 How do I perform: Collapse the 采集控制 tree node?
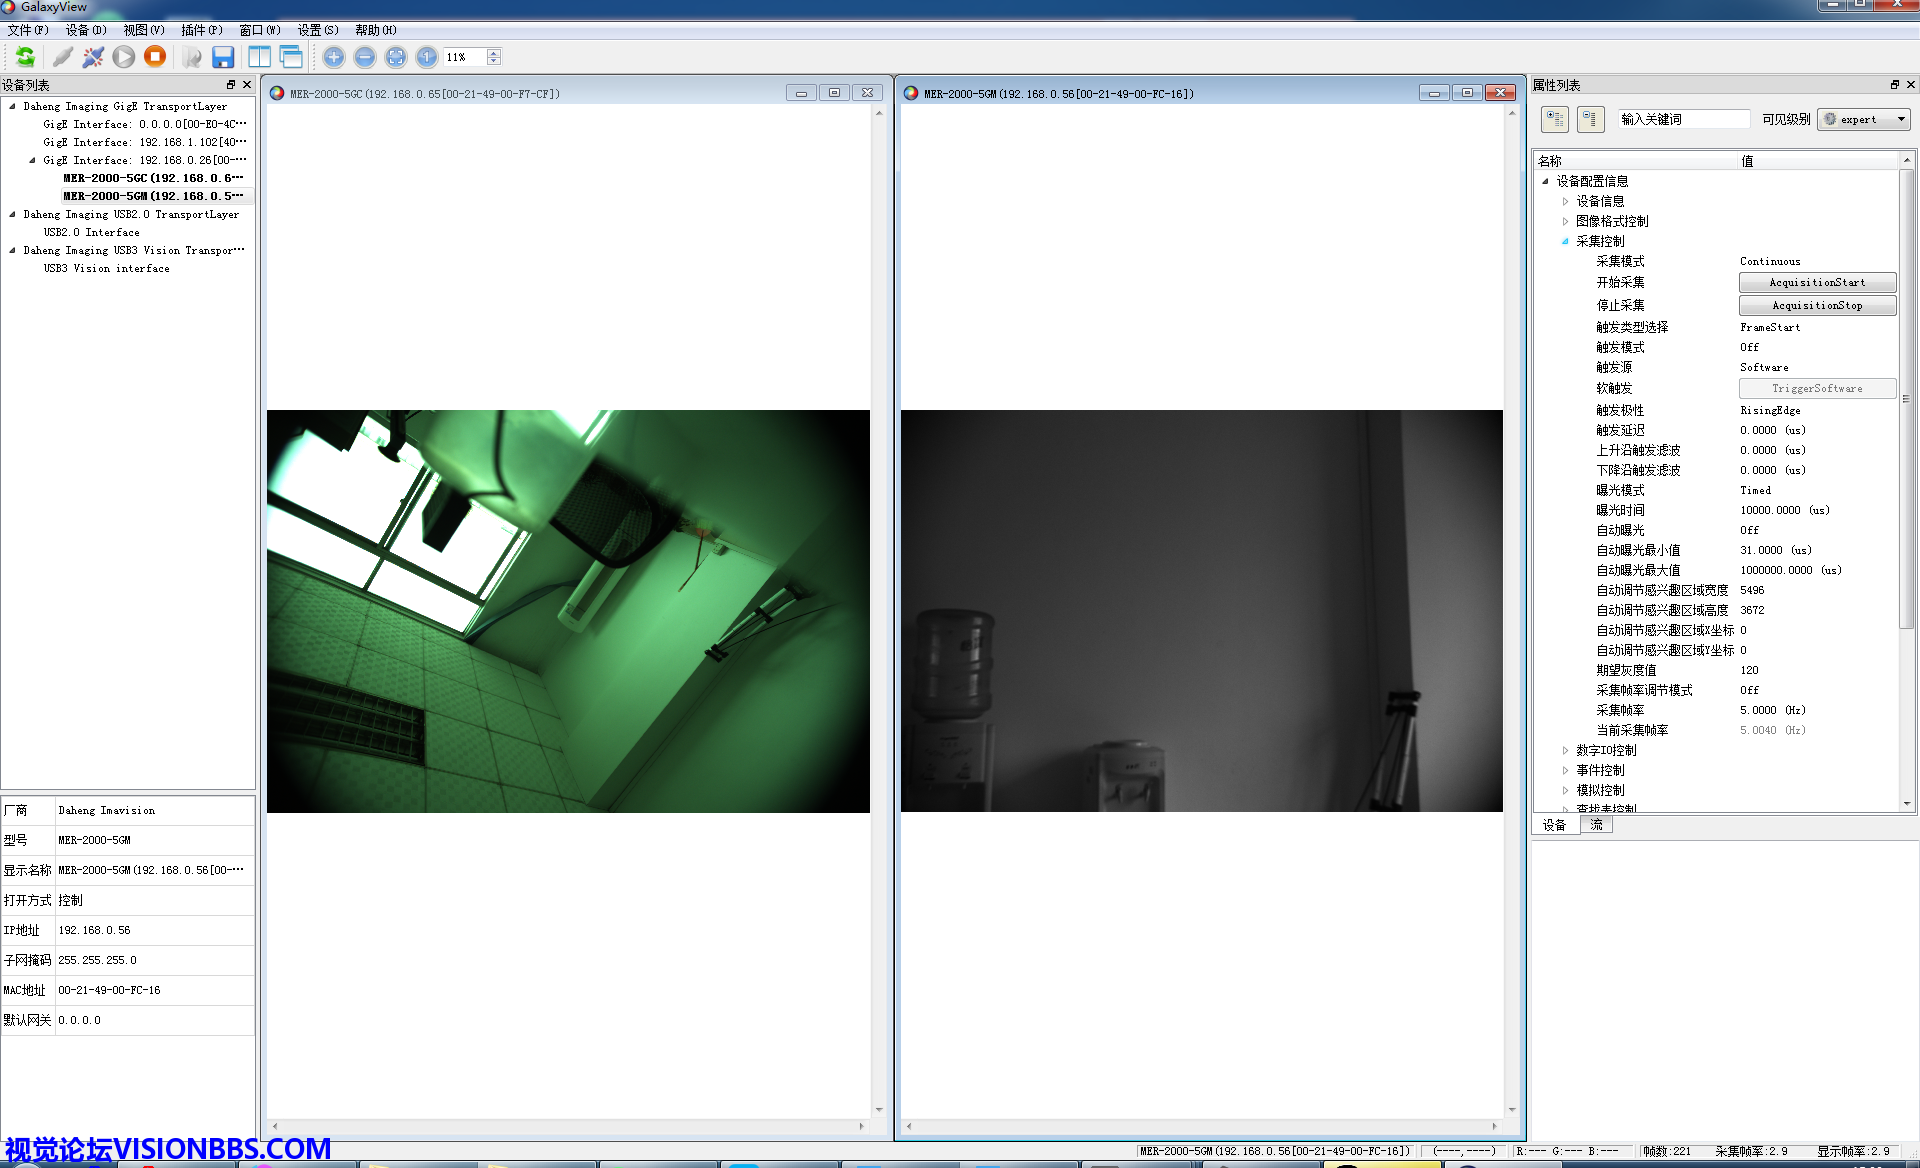pyautogui.click(x=1566, y=241)
